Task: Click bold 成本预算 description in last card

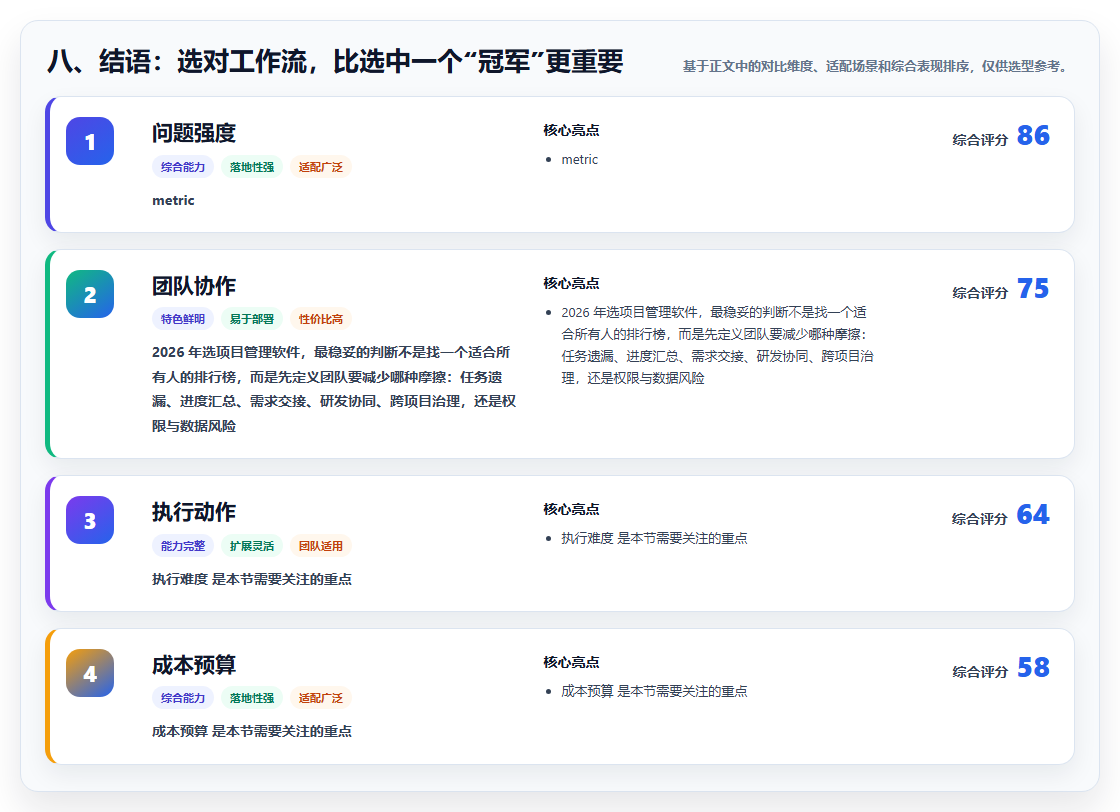Action: (251, 731)
